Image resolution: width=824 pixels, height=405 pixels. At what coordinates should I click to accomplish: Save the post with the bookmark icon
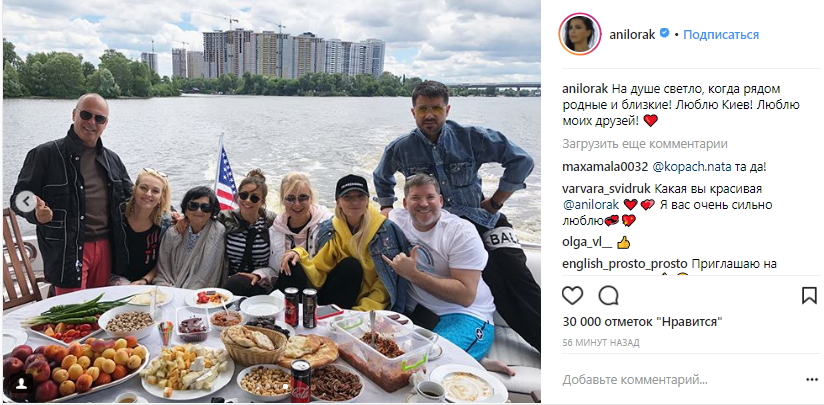(809, 295)
